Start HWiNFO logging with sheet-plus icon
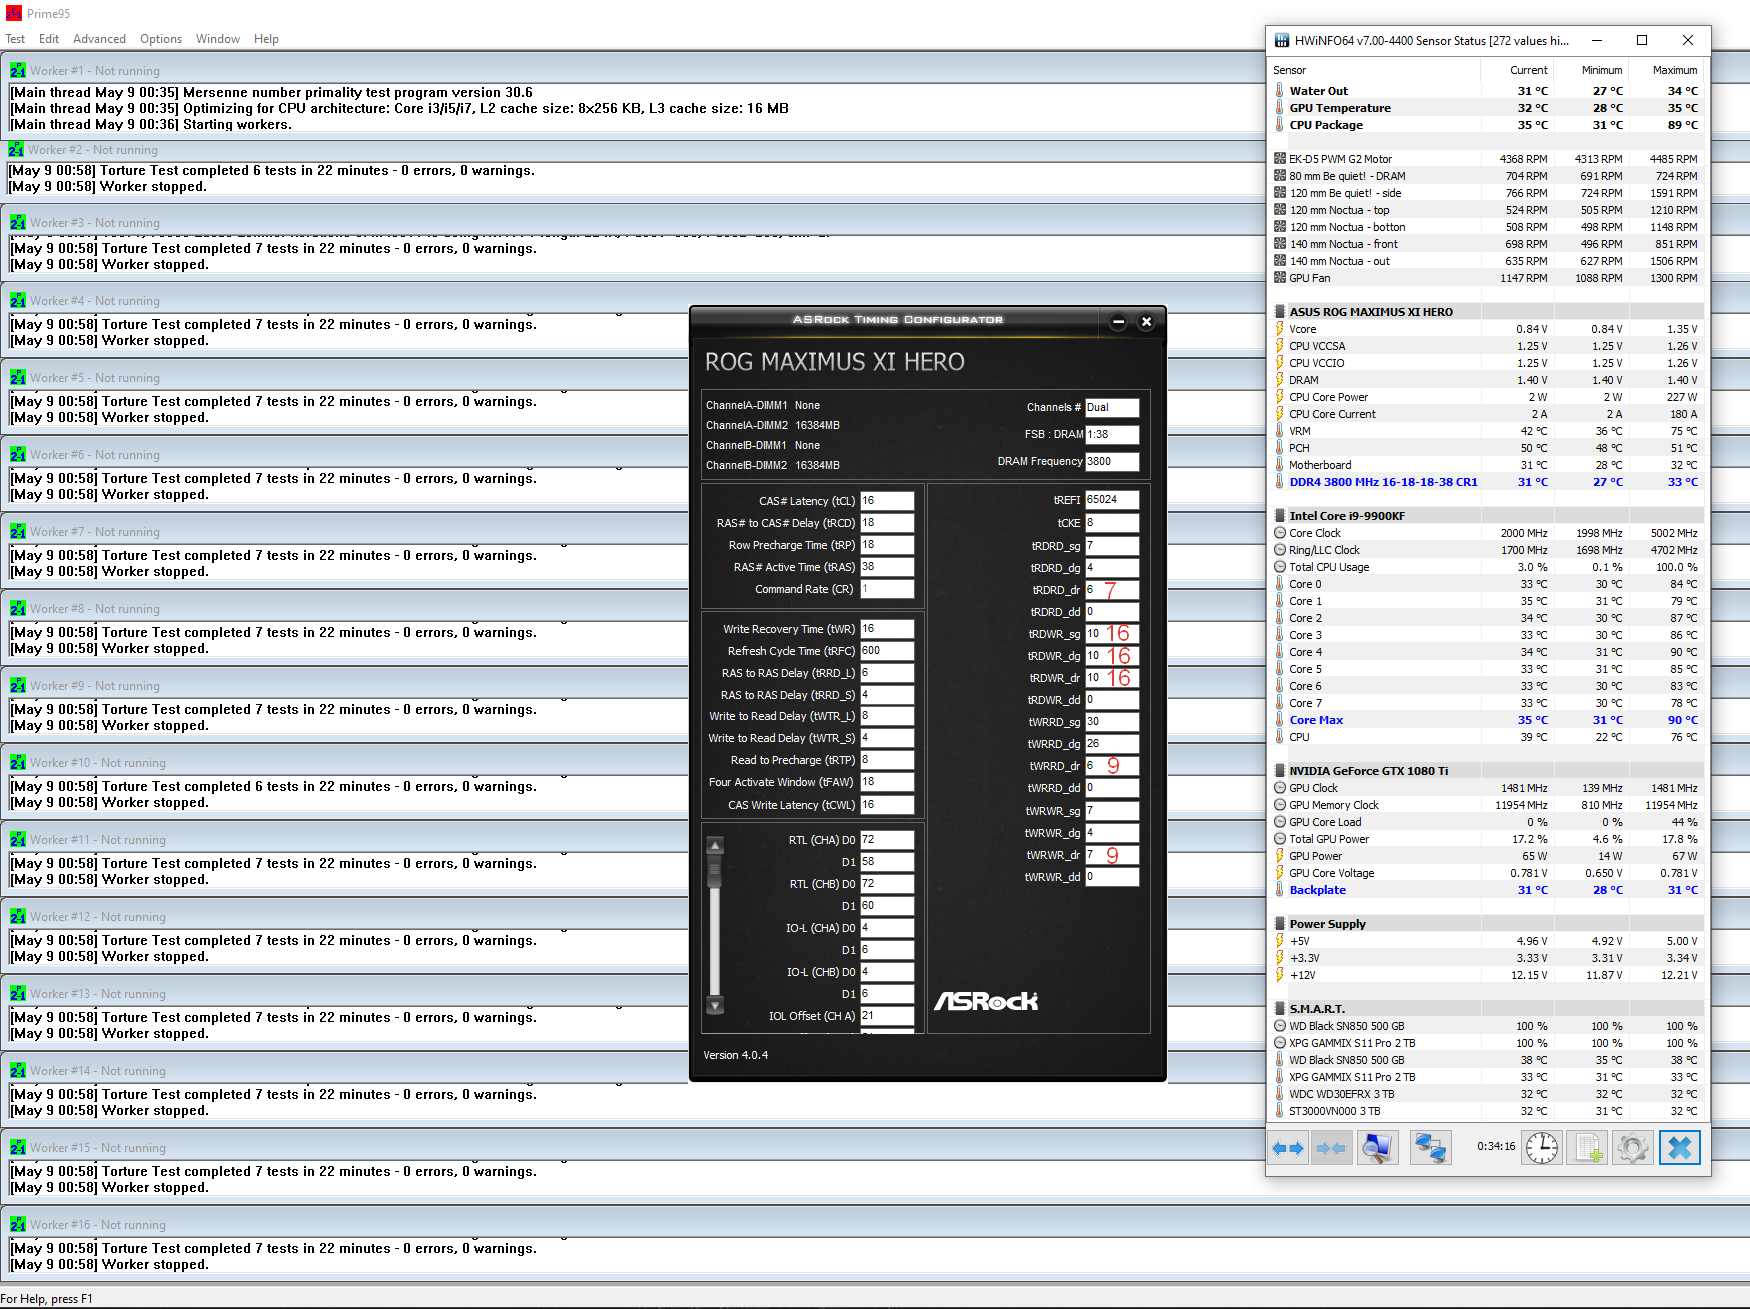This screenshot has height=1309, width=1750. (x=1587, y=1148)
